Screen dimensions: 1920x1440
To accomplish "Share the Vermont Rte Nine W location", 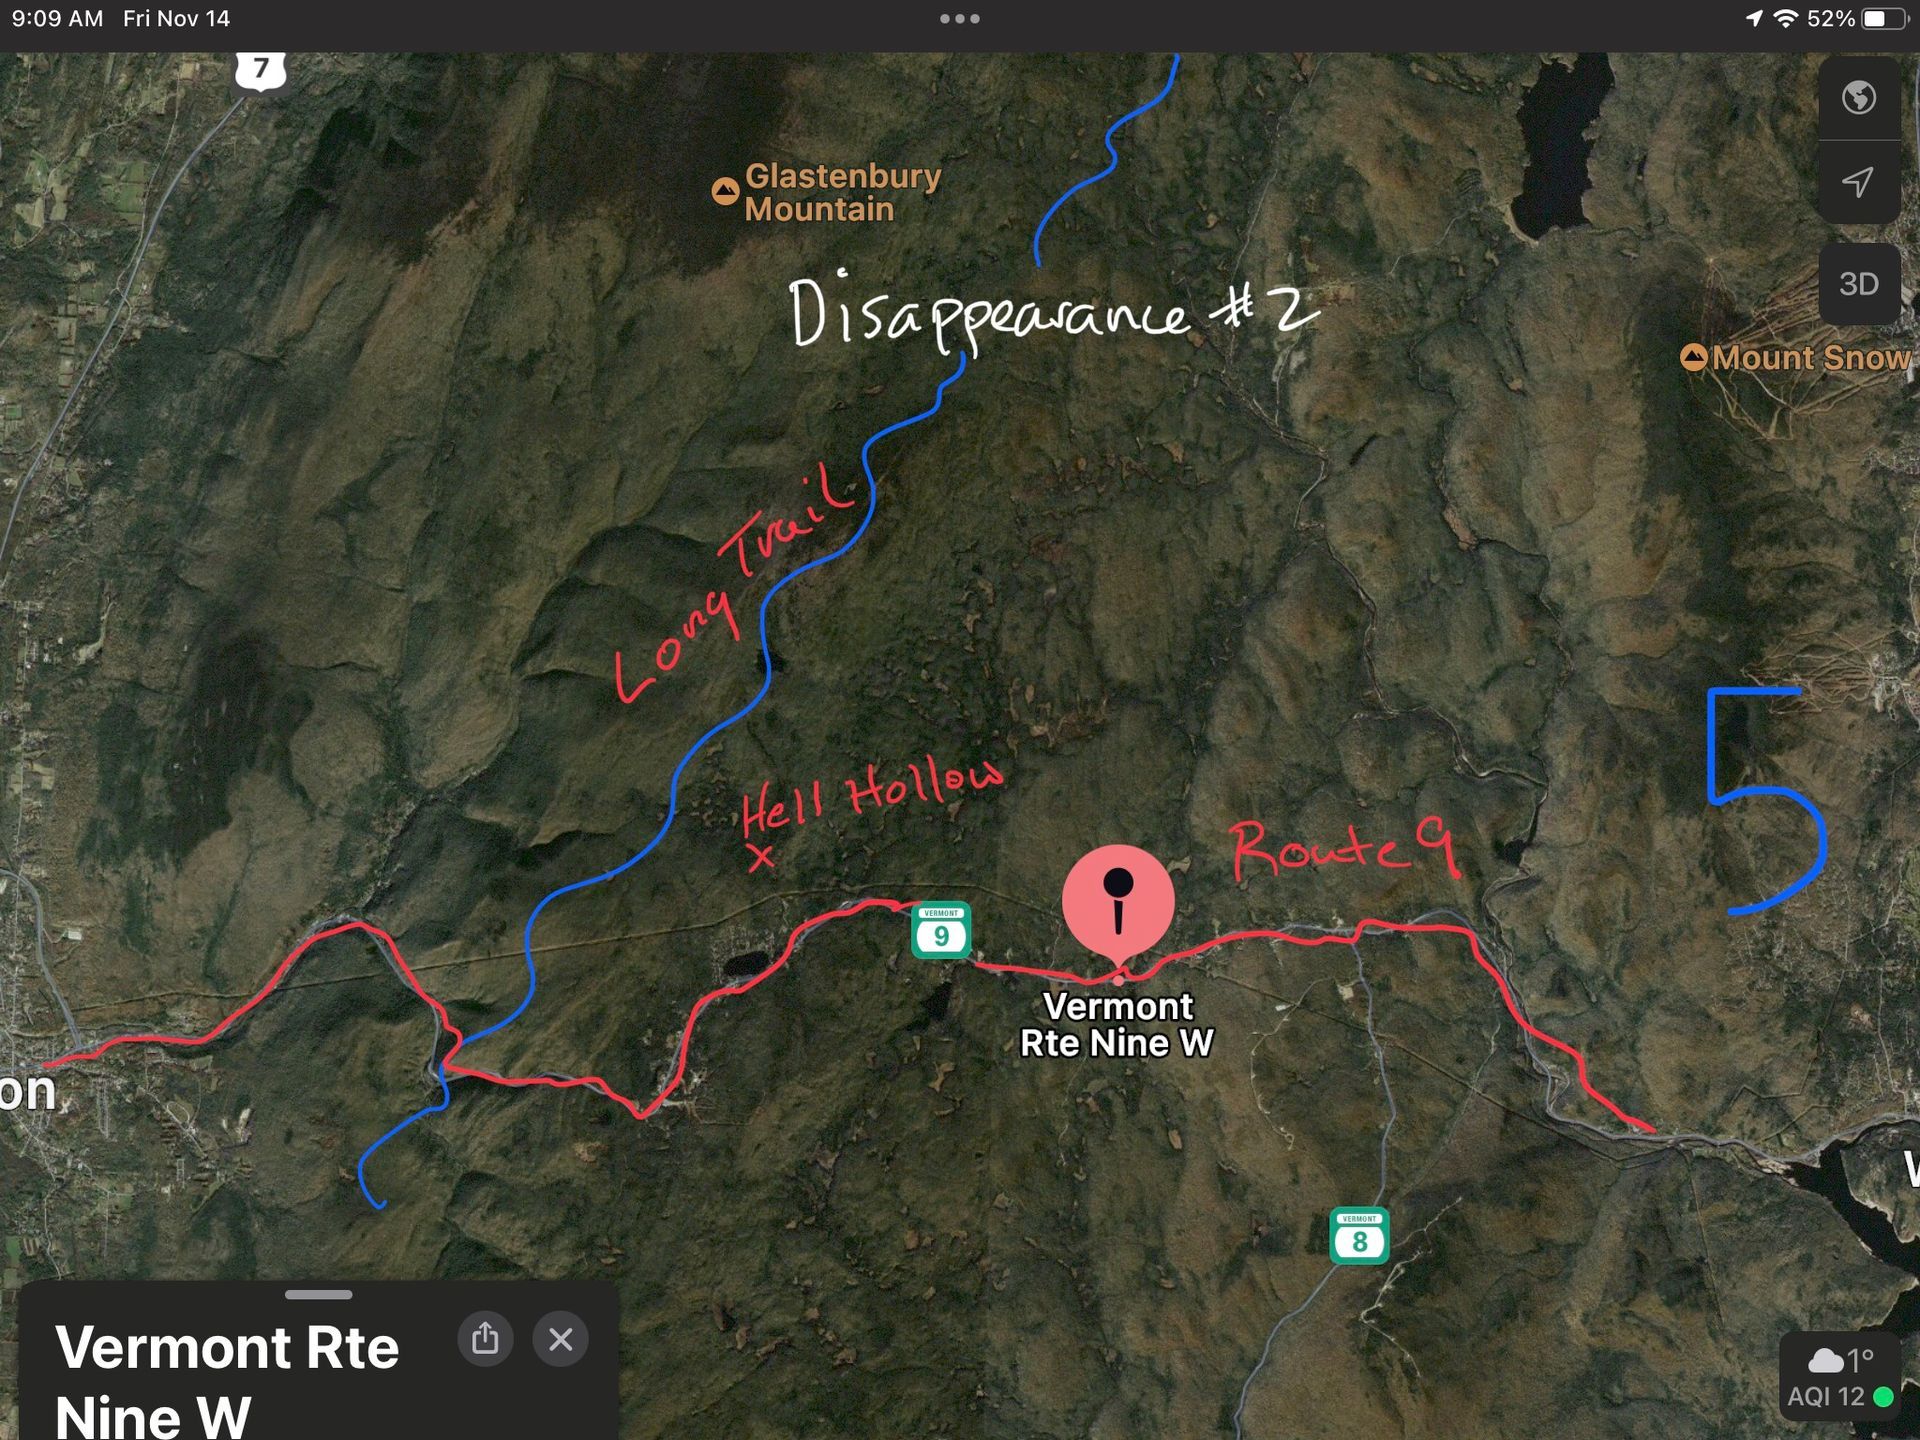I will [x=485, y=1339].
